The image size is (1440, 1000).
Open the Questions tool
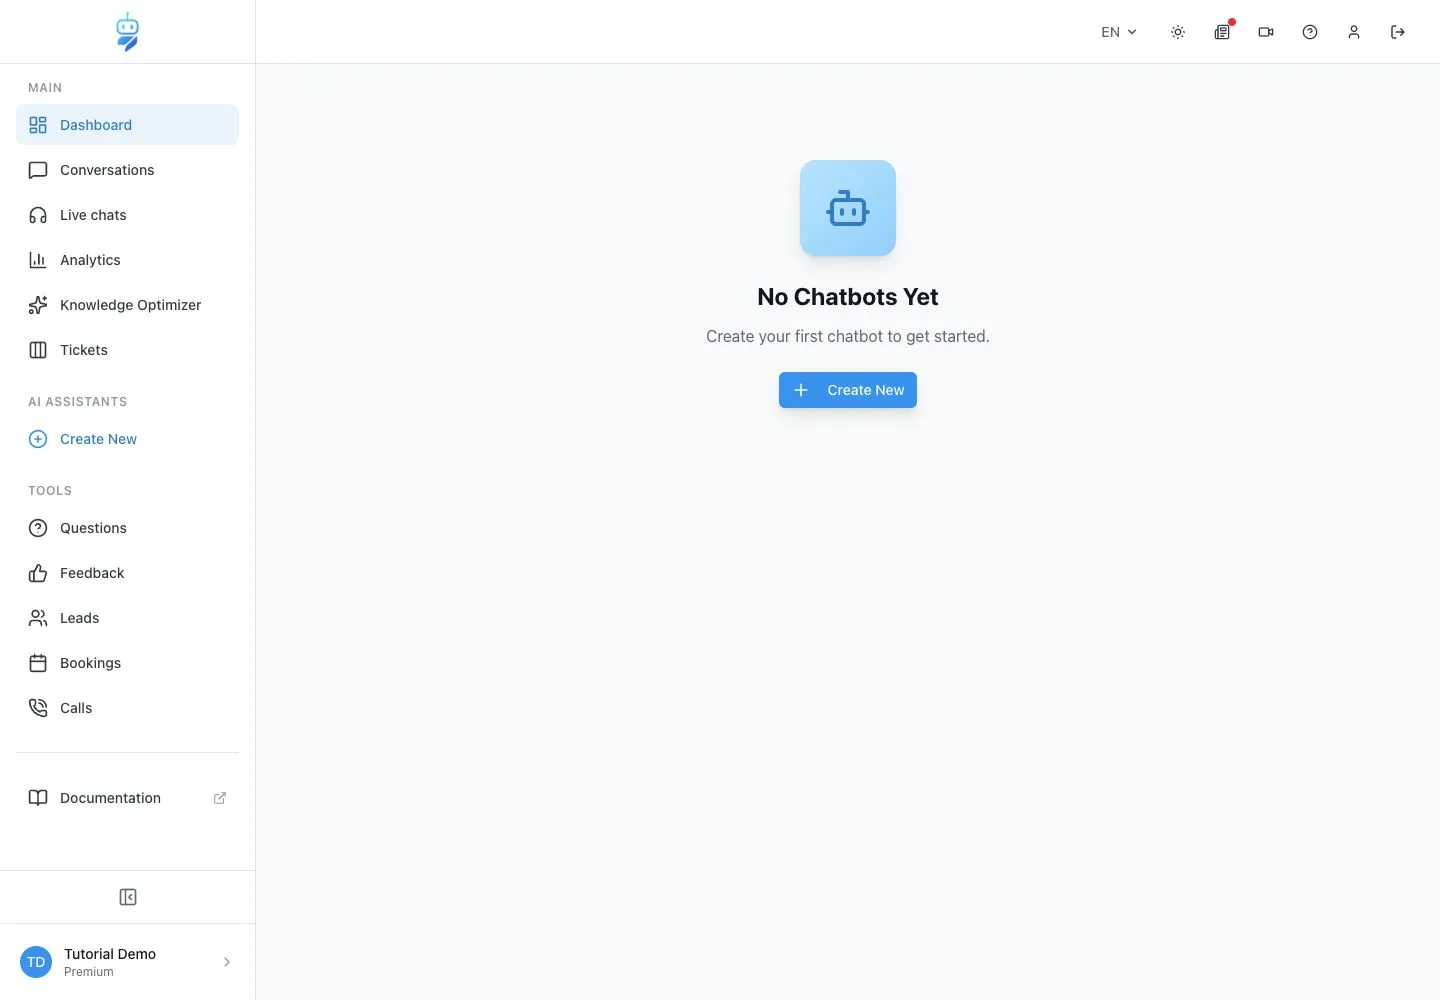(x=127, y=528)
